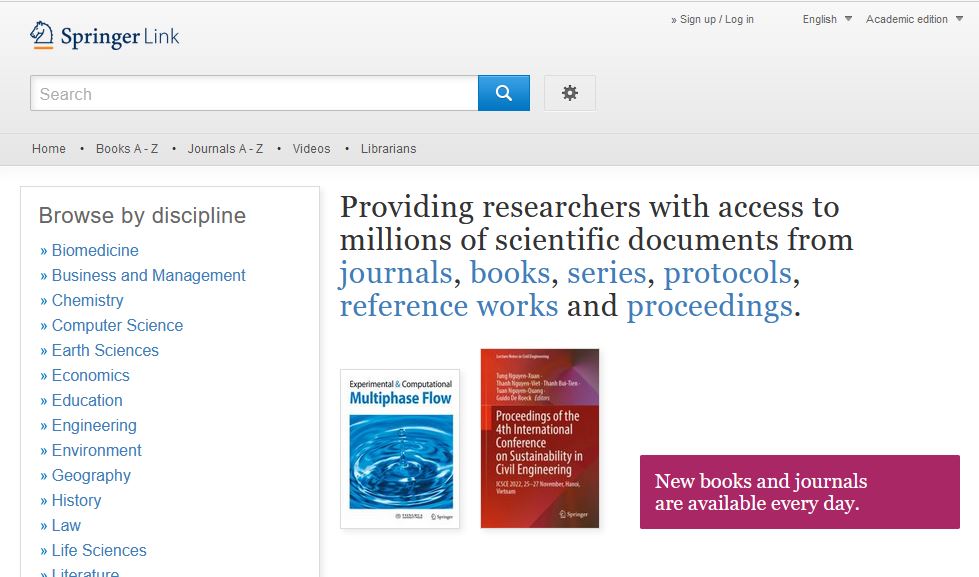Screen dimensions: 979x577
Task: Open the Civil Engineering proceedings book cover
Action: pyautogui.click(x=540, y=438)
